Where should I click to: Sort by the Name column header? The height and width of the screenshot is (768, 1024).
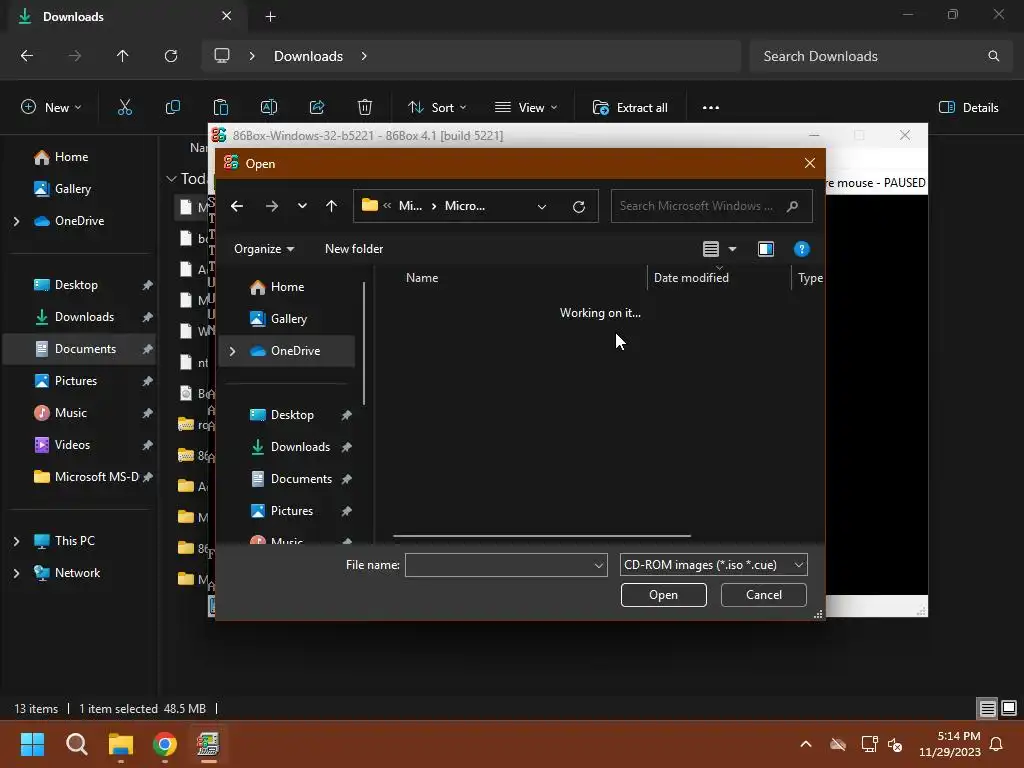point(422,278)
